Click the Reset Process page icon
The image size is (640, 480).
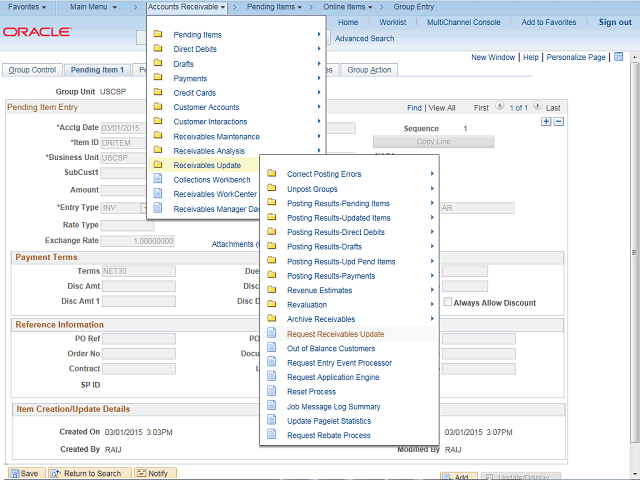tap(272, 391)
